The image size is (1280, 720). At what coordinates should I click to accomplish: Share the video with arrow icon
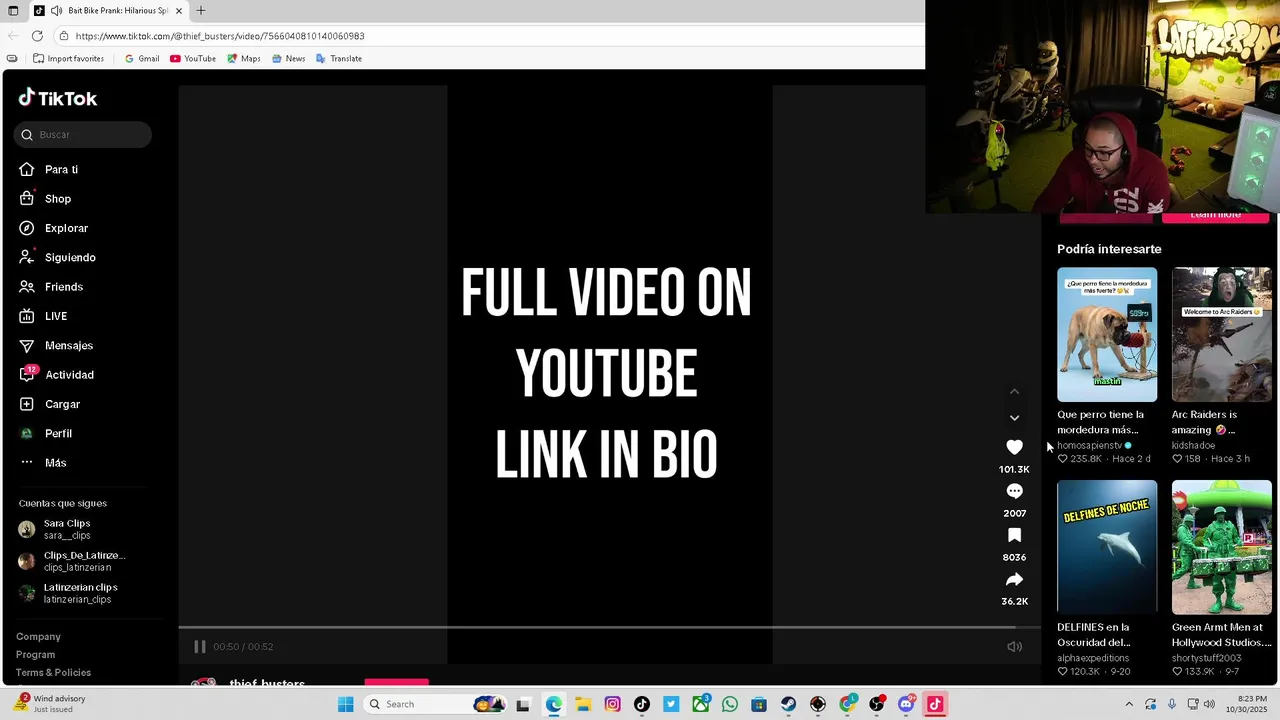(x=1014, y=579)
